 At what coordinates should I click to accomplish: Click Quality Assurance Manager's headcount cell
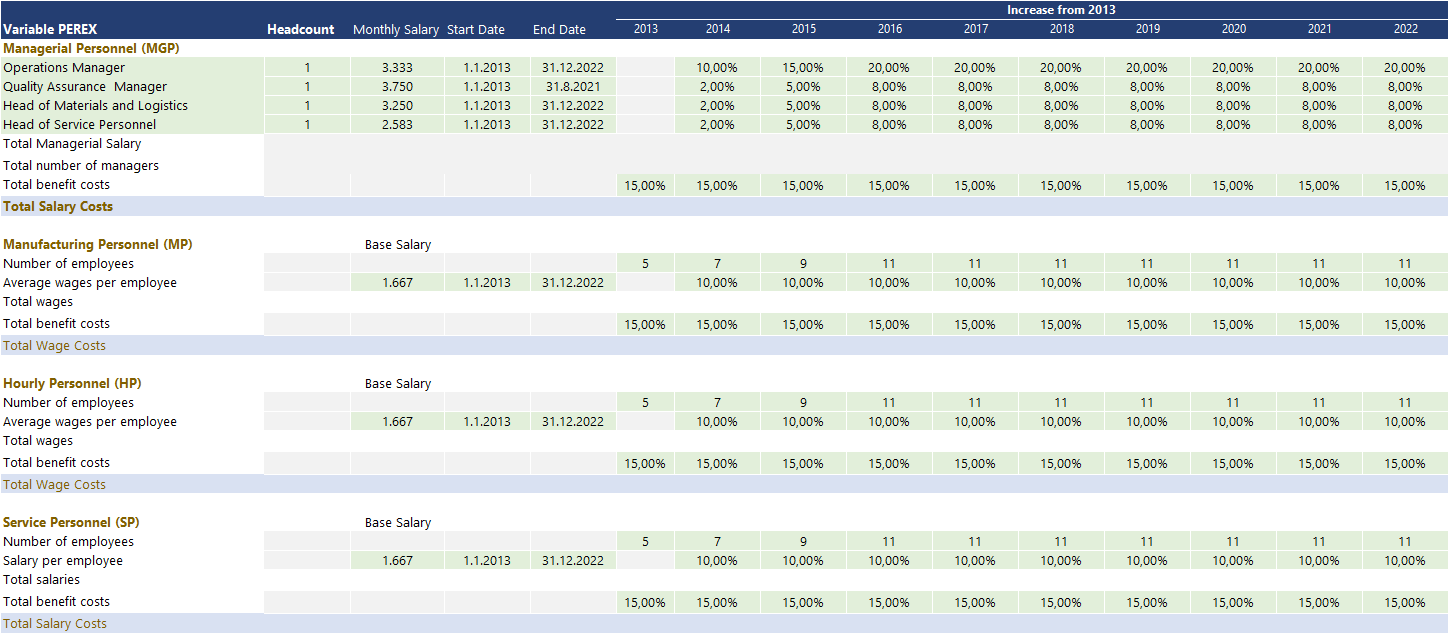307,87
